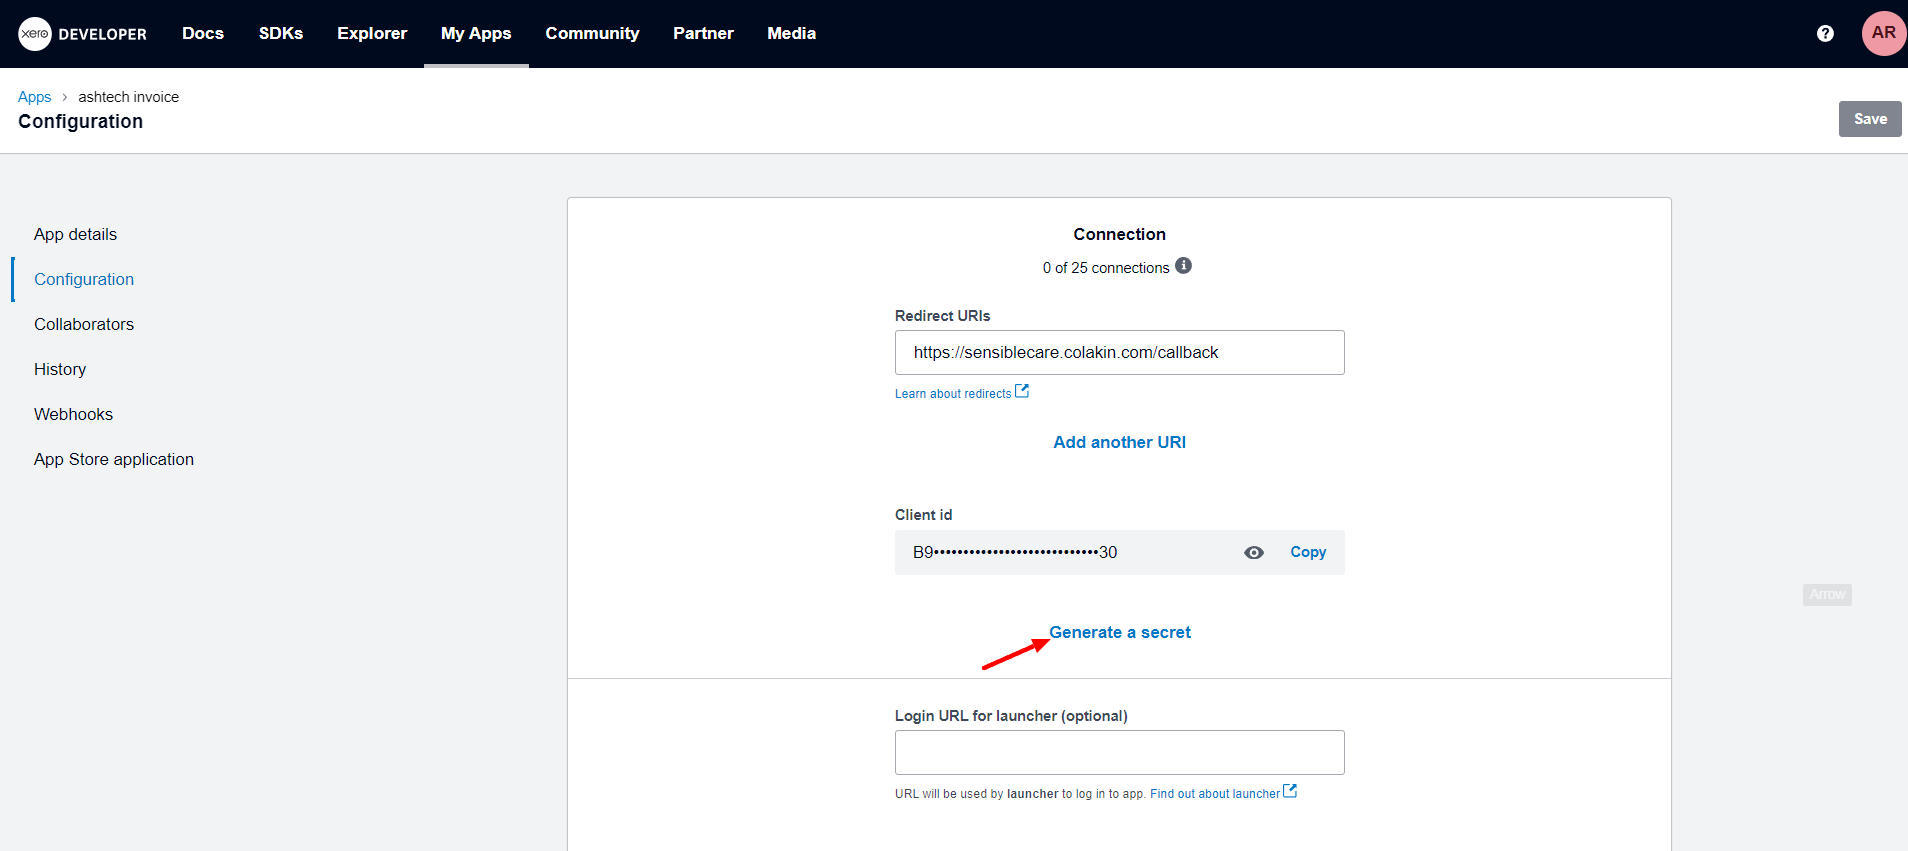
Task: Open Webhooks section in sidebar
Action: pyautogui.click(x=73, y=414)
